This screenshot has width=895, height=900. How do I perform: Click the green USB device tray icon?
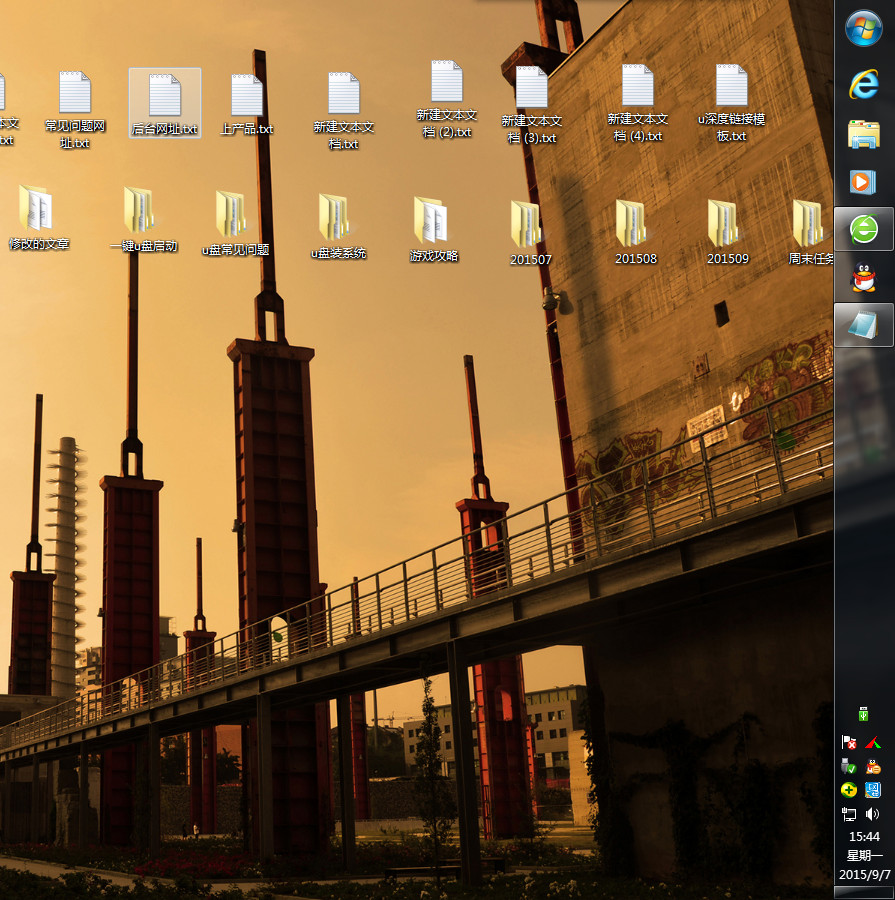863,714
